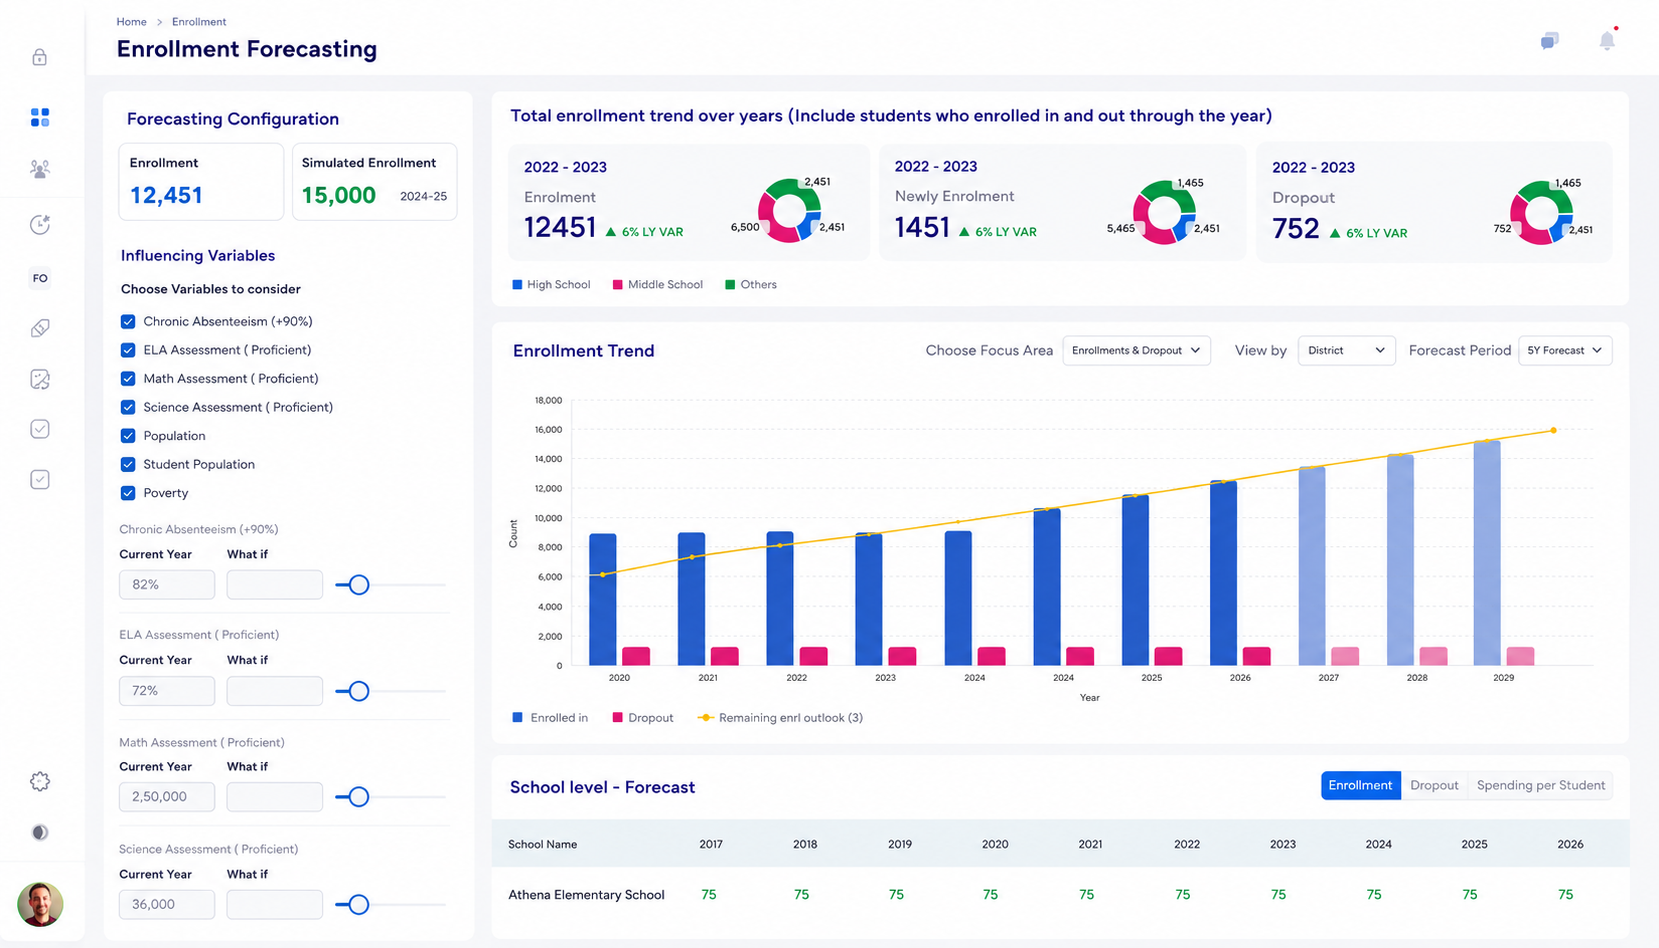Click the 2026 dropout bar
The height and width of the screenshot is (948, 1659).
(1257, 656)
